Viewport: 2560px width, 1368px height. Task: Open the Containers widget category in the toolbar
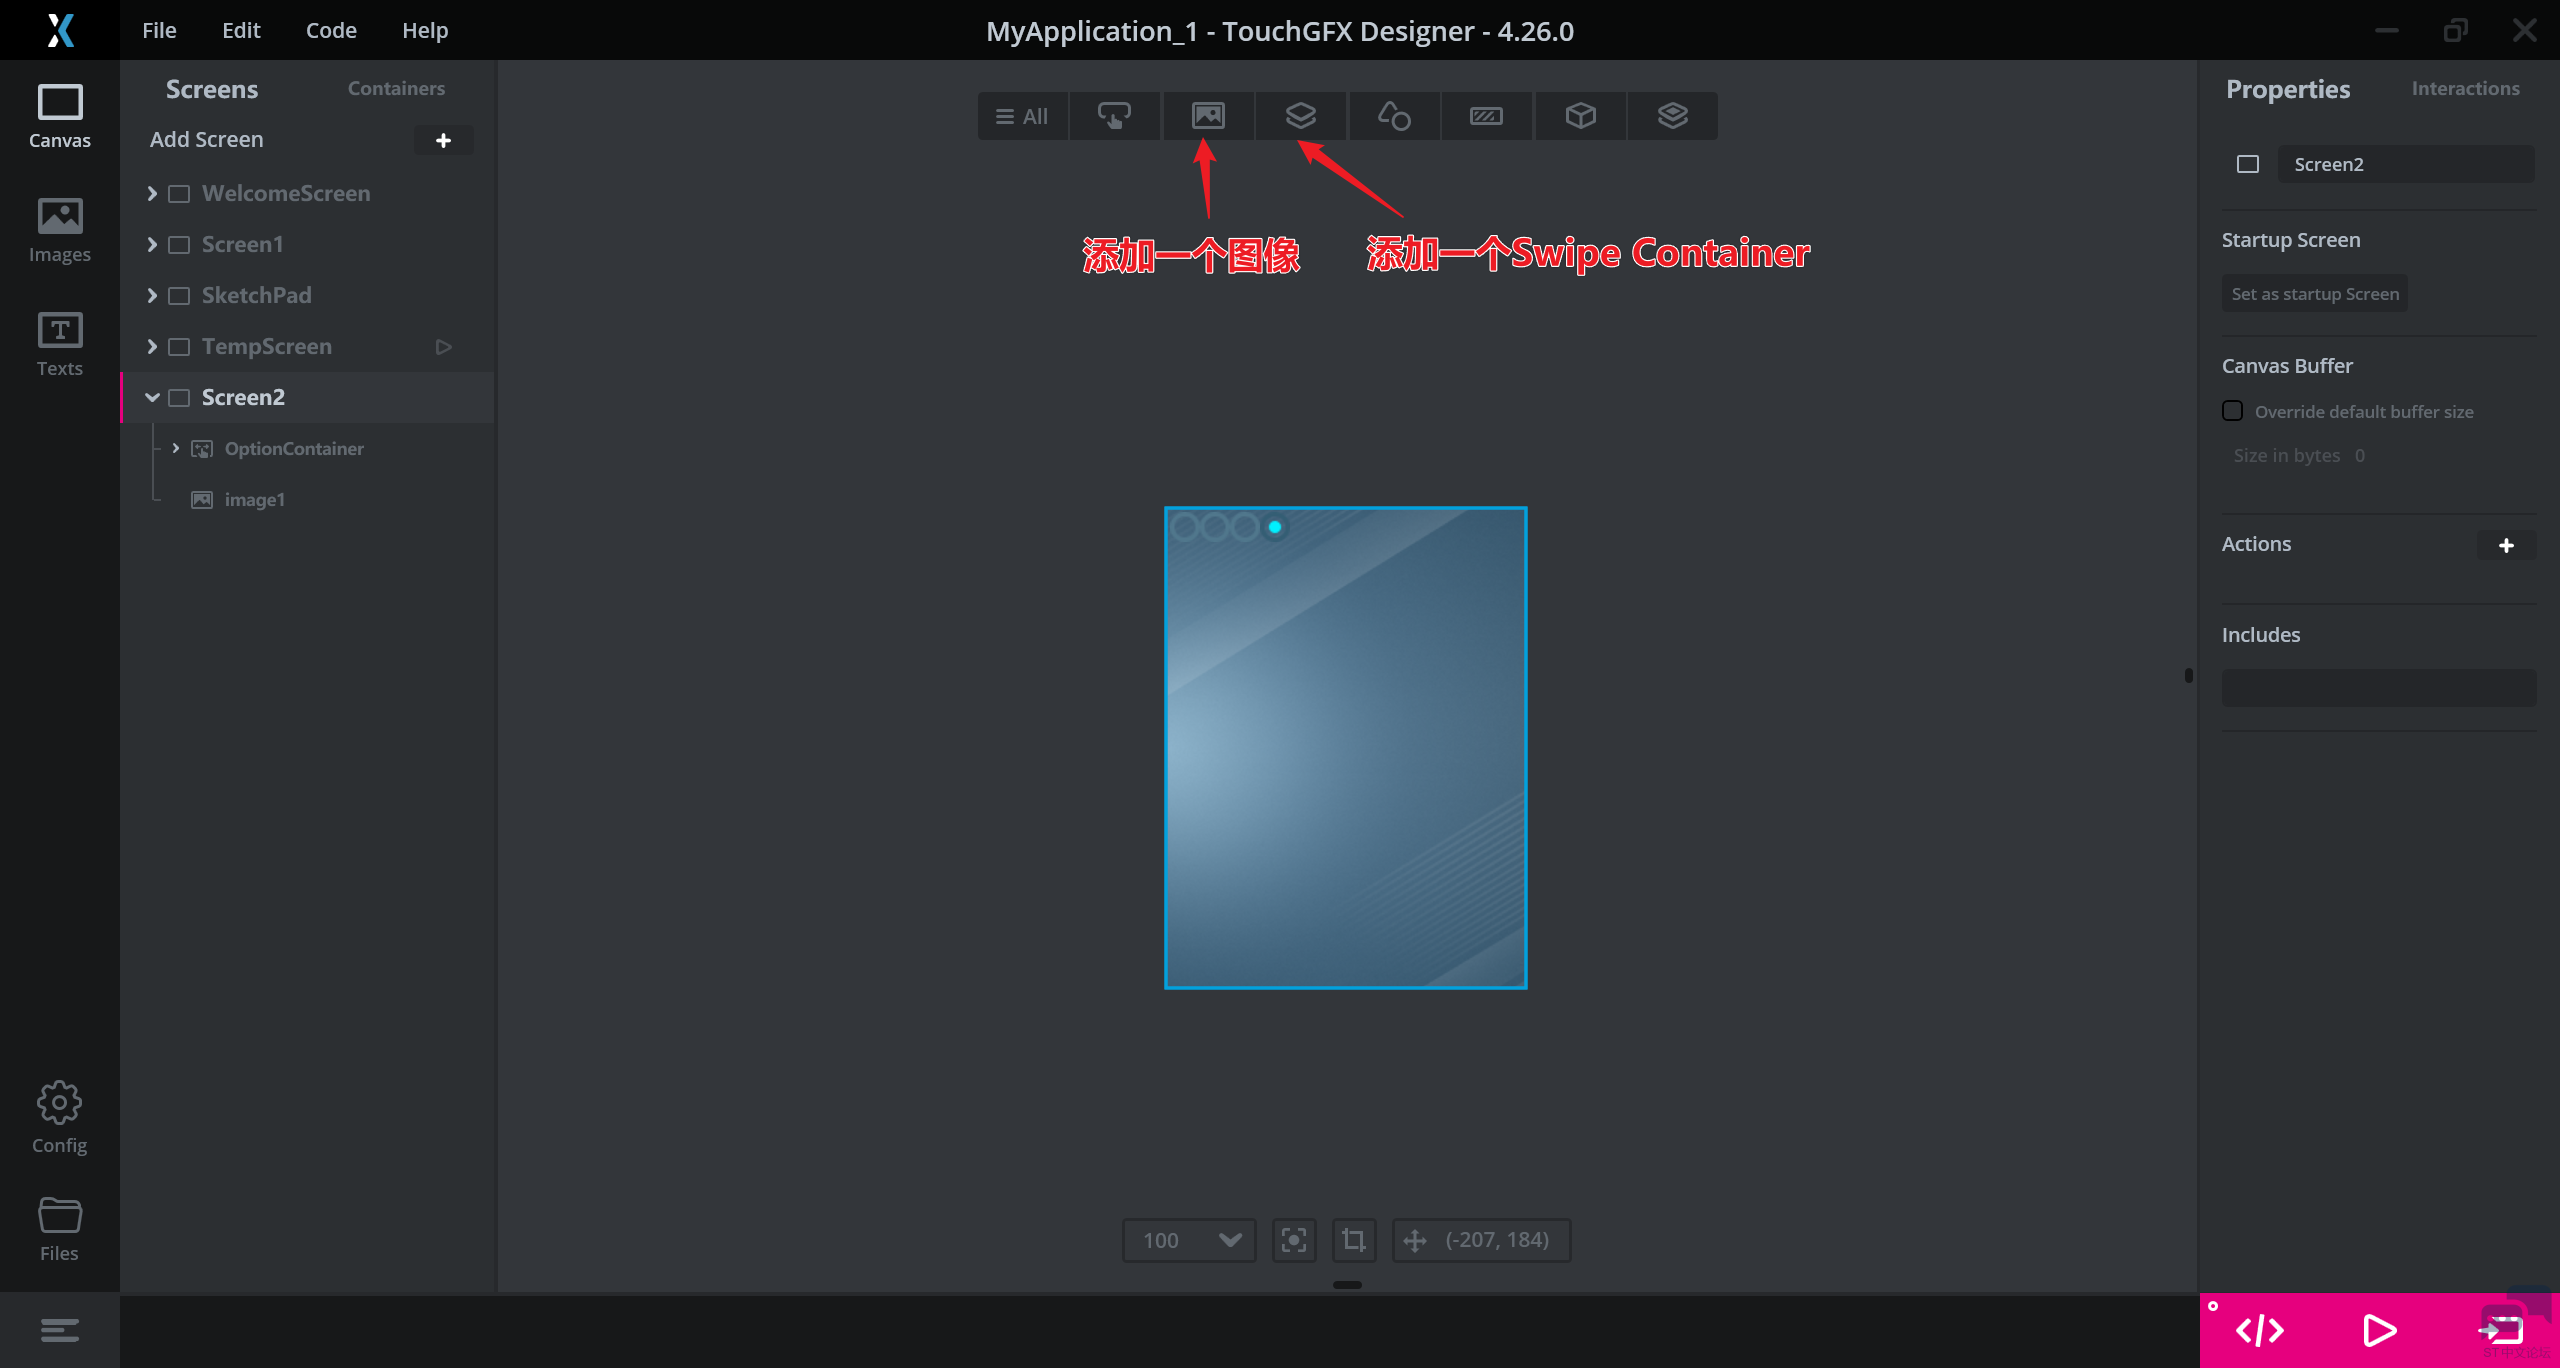point(1300,116)
